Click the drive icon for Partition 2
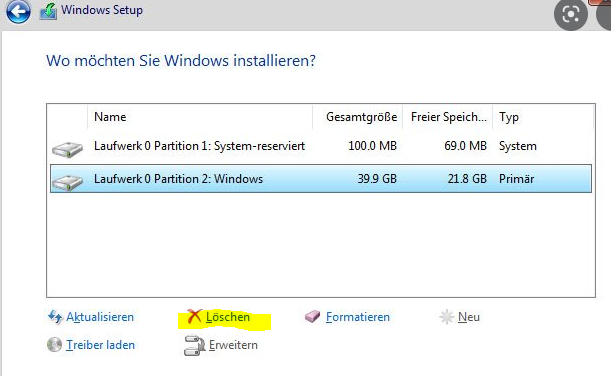This screenshot has width=611, height=376. [x=67, y=182]
